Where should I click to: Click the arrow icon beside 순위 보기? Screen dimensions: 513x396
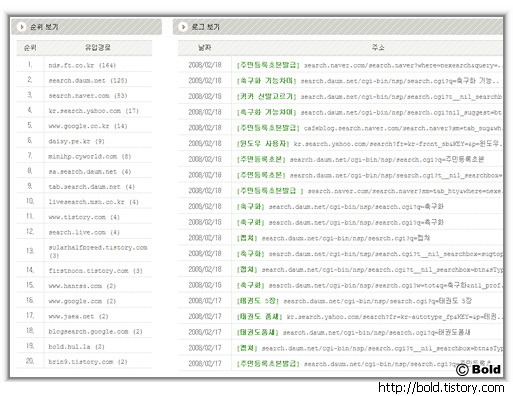[x=21, y=27]
